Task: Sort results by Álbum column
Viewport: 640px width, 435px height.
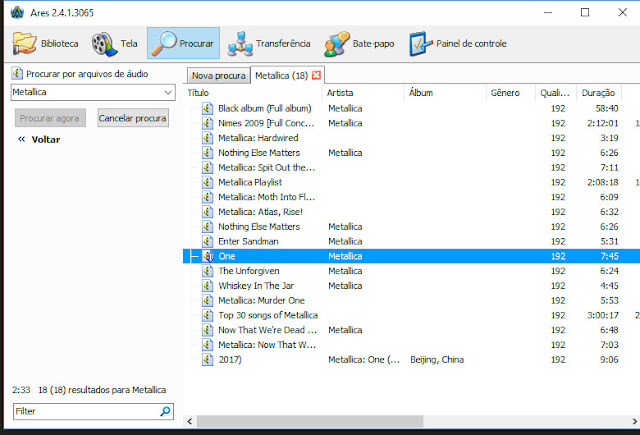Action: (x=445, y=93)
